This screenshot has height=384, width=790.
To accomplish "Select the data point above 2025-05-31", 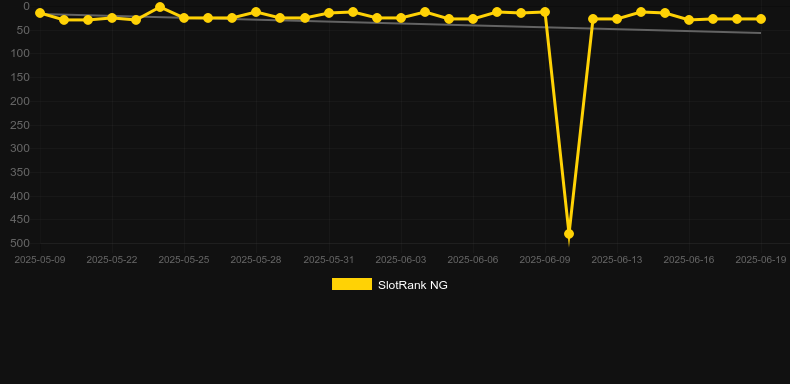I will [x=329, y=13].
